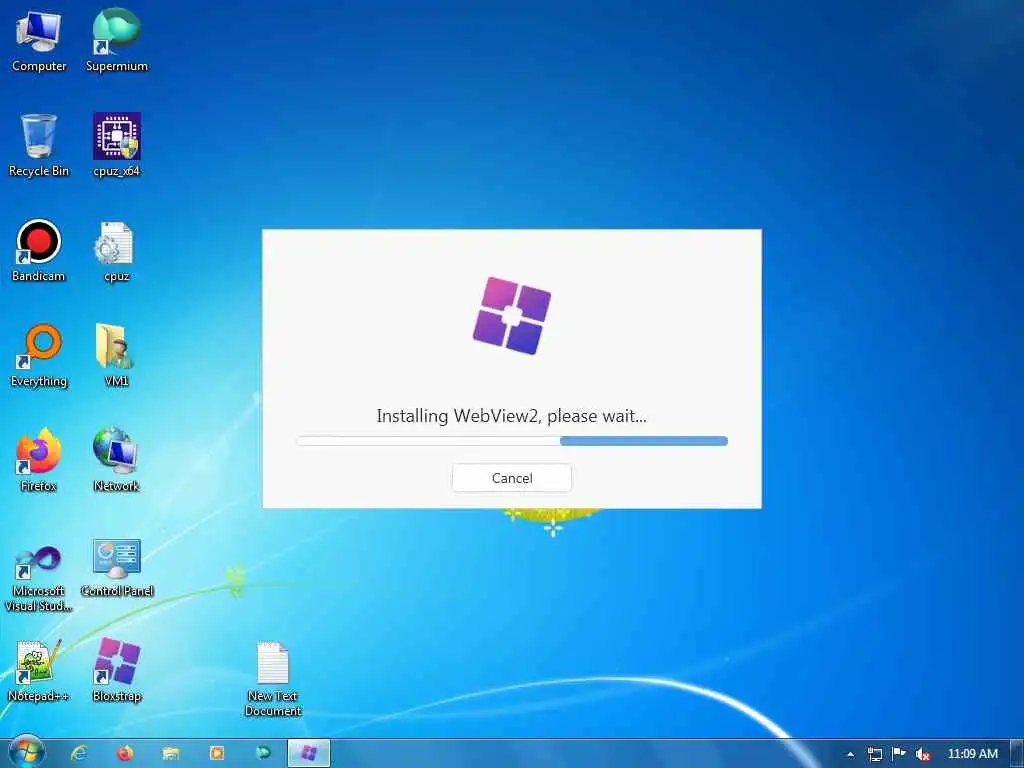
Task: Open Internet Explorer from the taskbar
Action: [79, 754]
